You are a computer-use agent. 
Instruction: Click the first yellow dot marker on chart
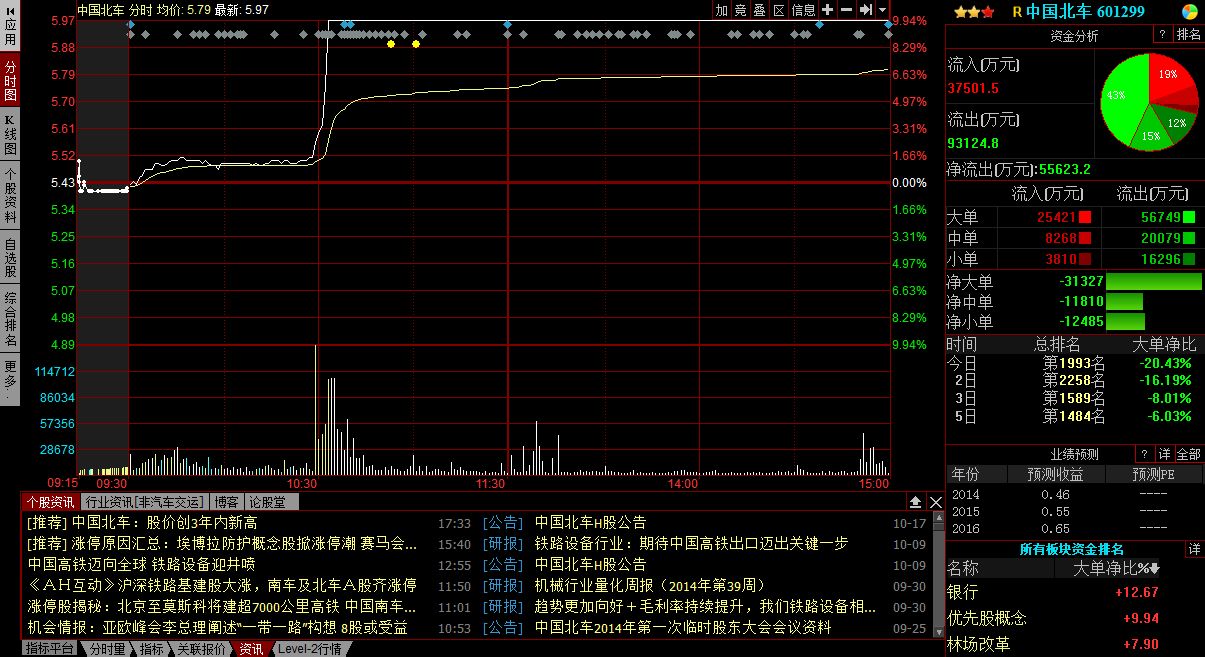coord(391,44)
